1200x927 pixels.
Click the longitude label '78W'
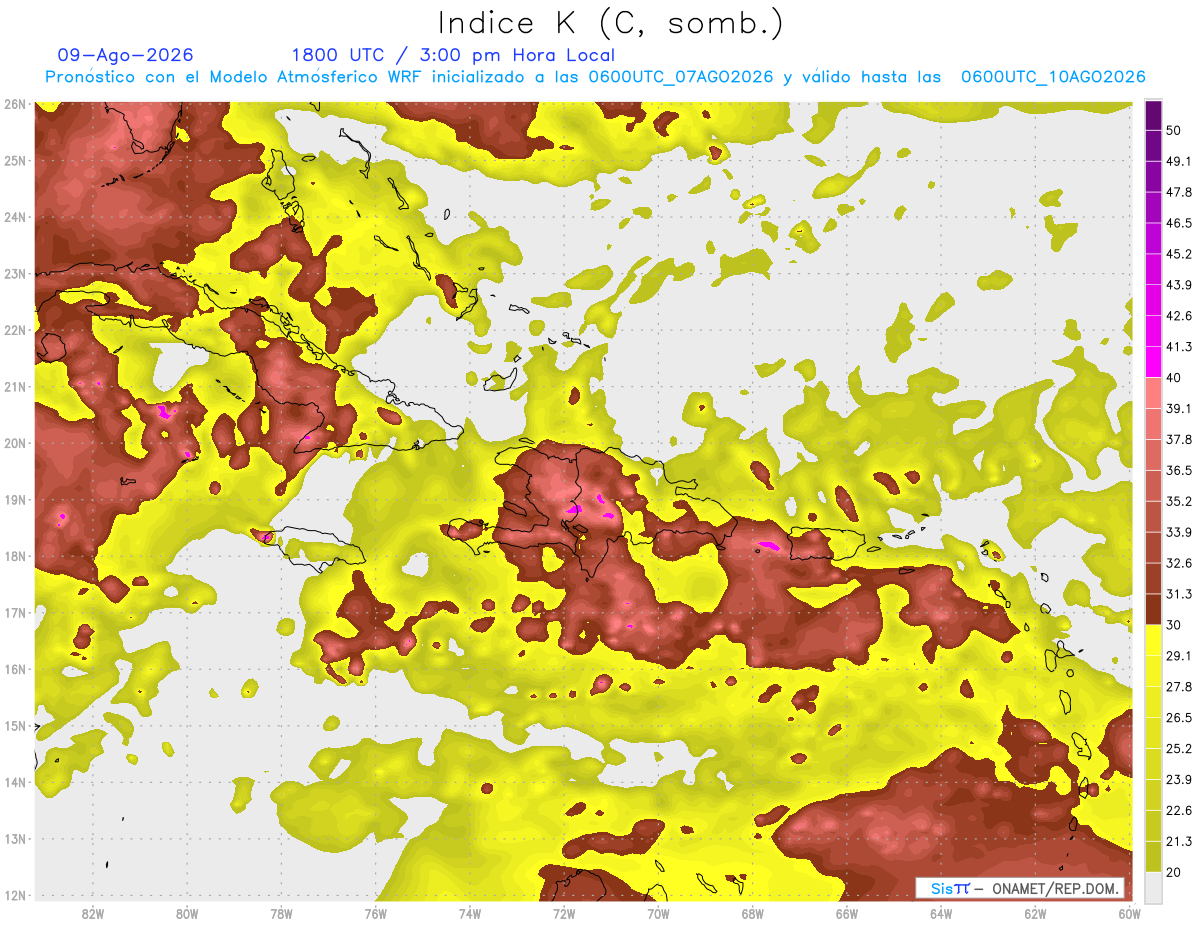click(x=281, y=914)
